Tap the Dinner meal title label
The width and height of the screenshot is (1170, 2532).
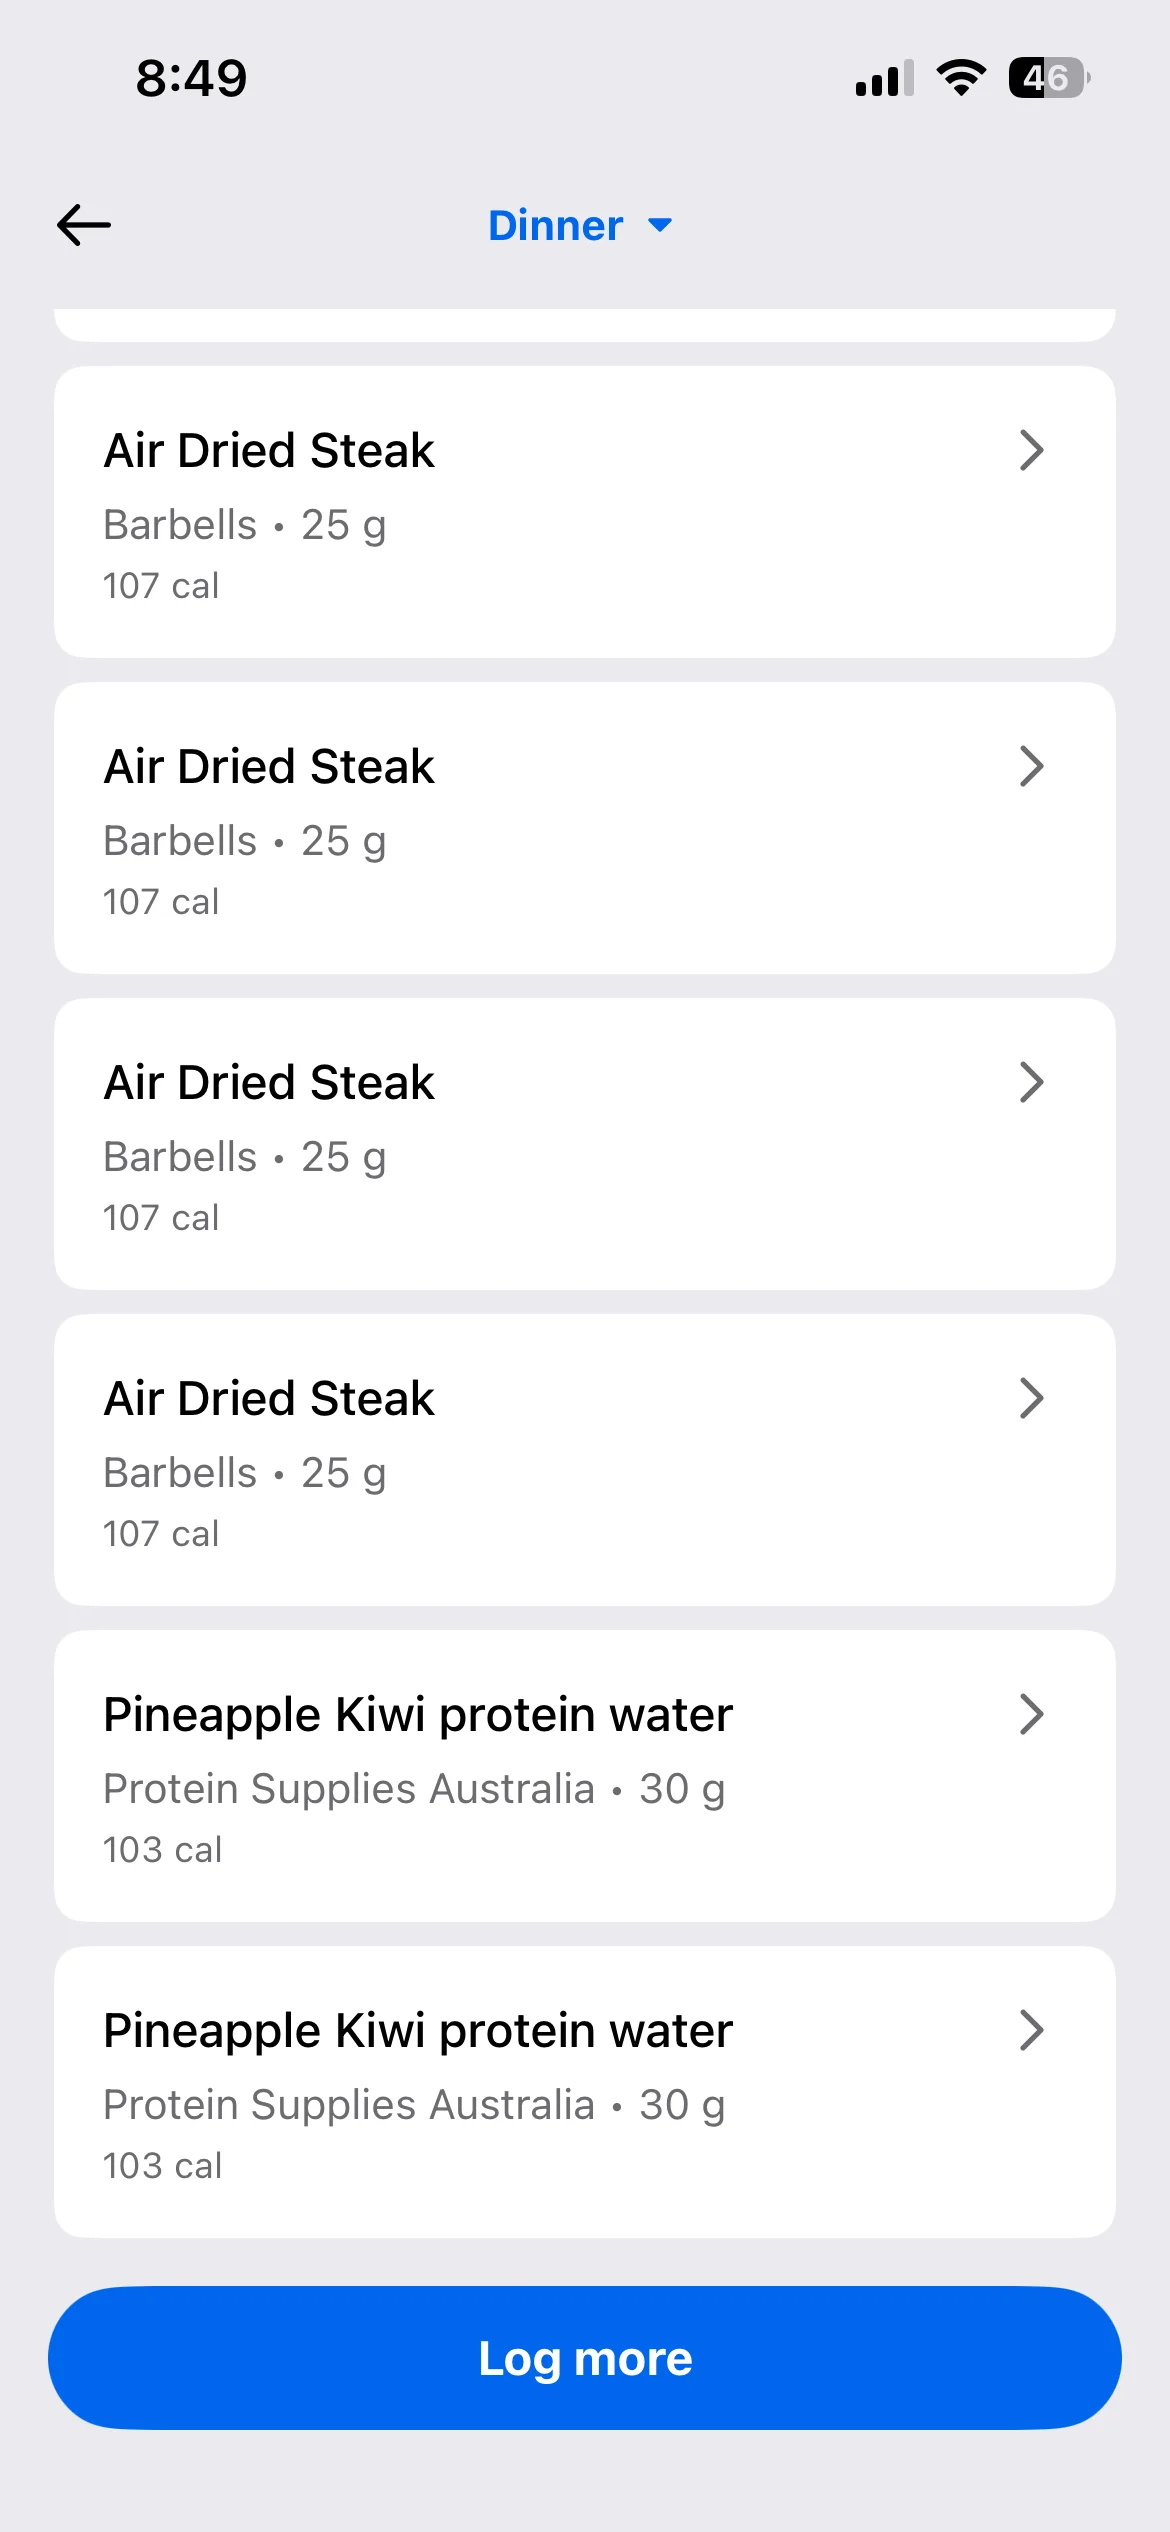555,226
